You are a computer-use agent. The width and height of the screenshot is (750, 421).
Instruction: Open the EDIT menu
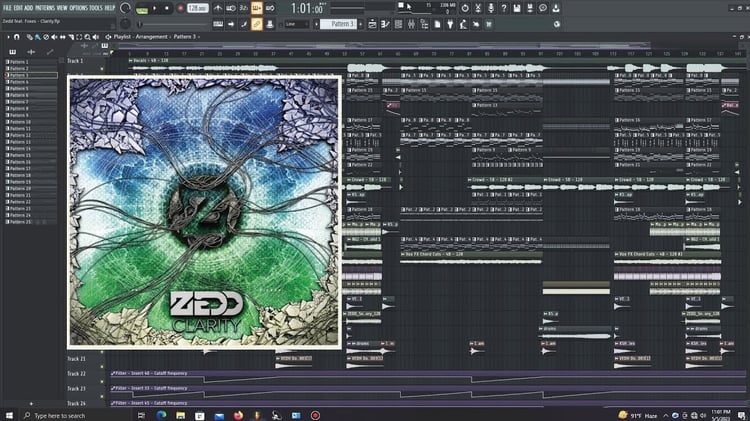18,8
